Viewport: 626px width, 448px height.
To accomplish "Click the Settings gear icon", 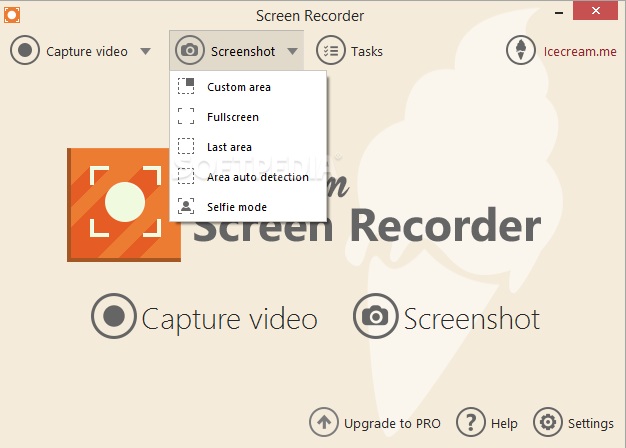I will [x=548, y=422].
